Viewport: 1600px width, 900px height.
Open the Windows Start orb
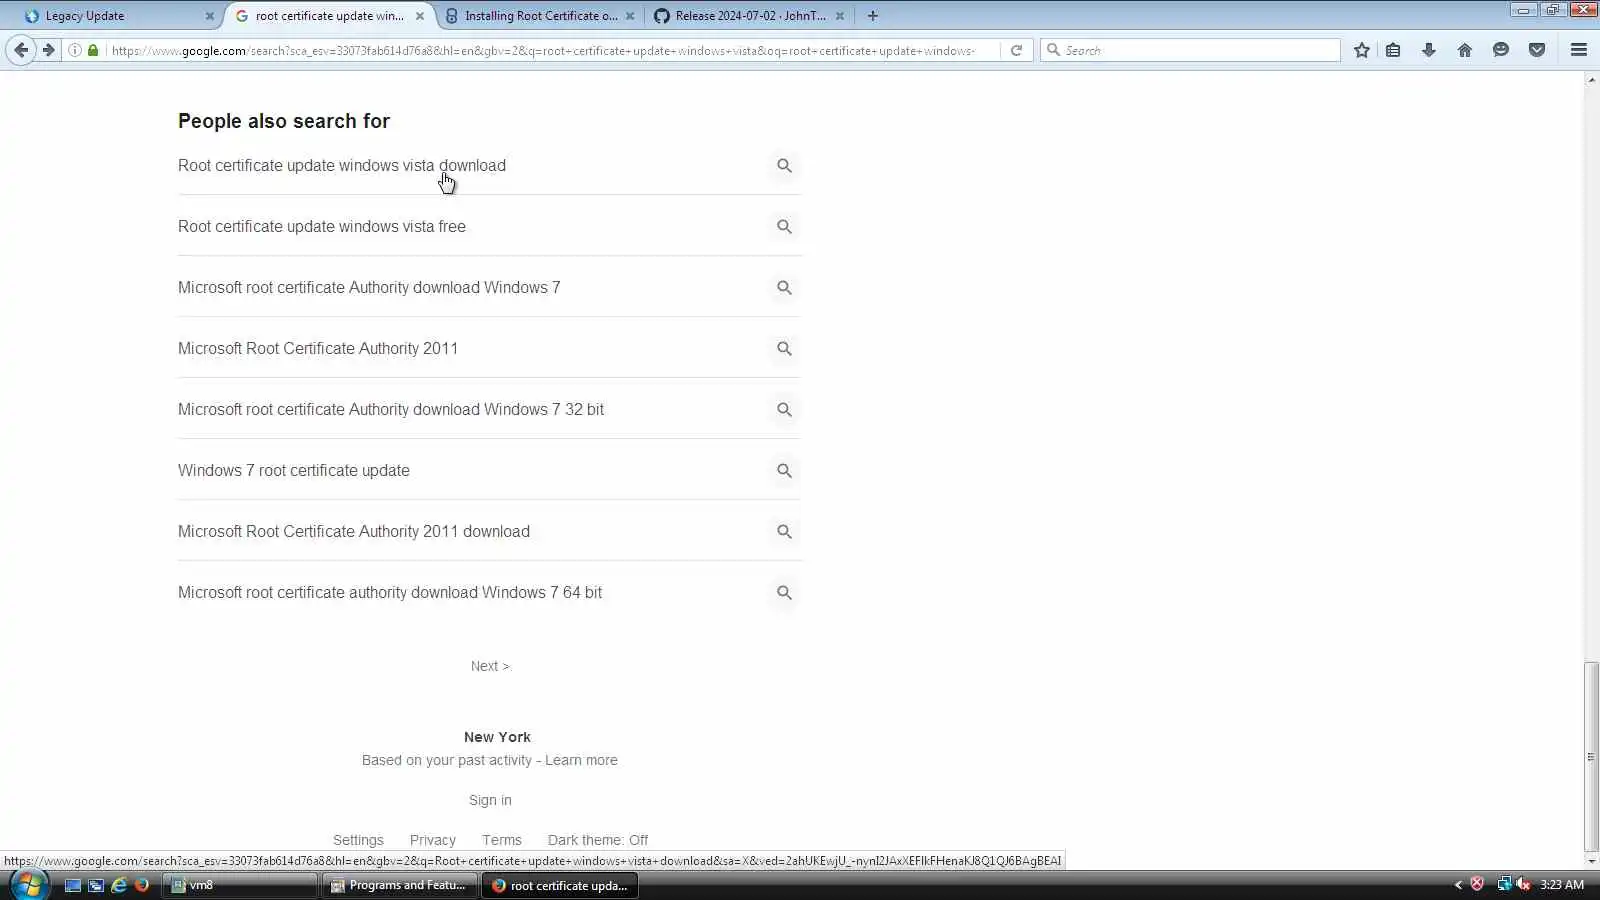[x=28, y=885]
